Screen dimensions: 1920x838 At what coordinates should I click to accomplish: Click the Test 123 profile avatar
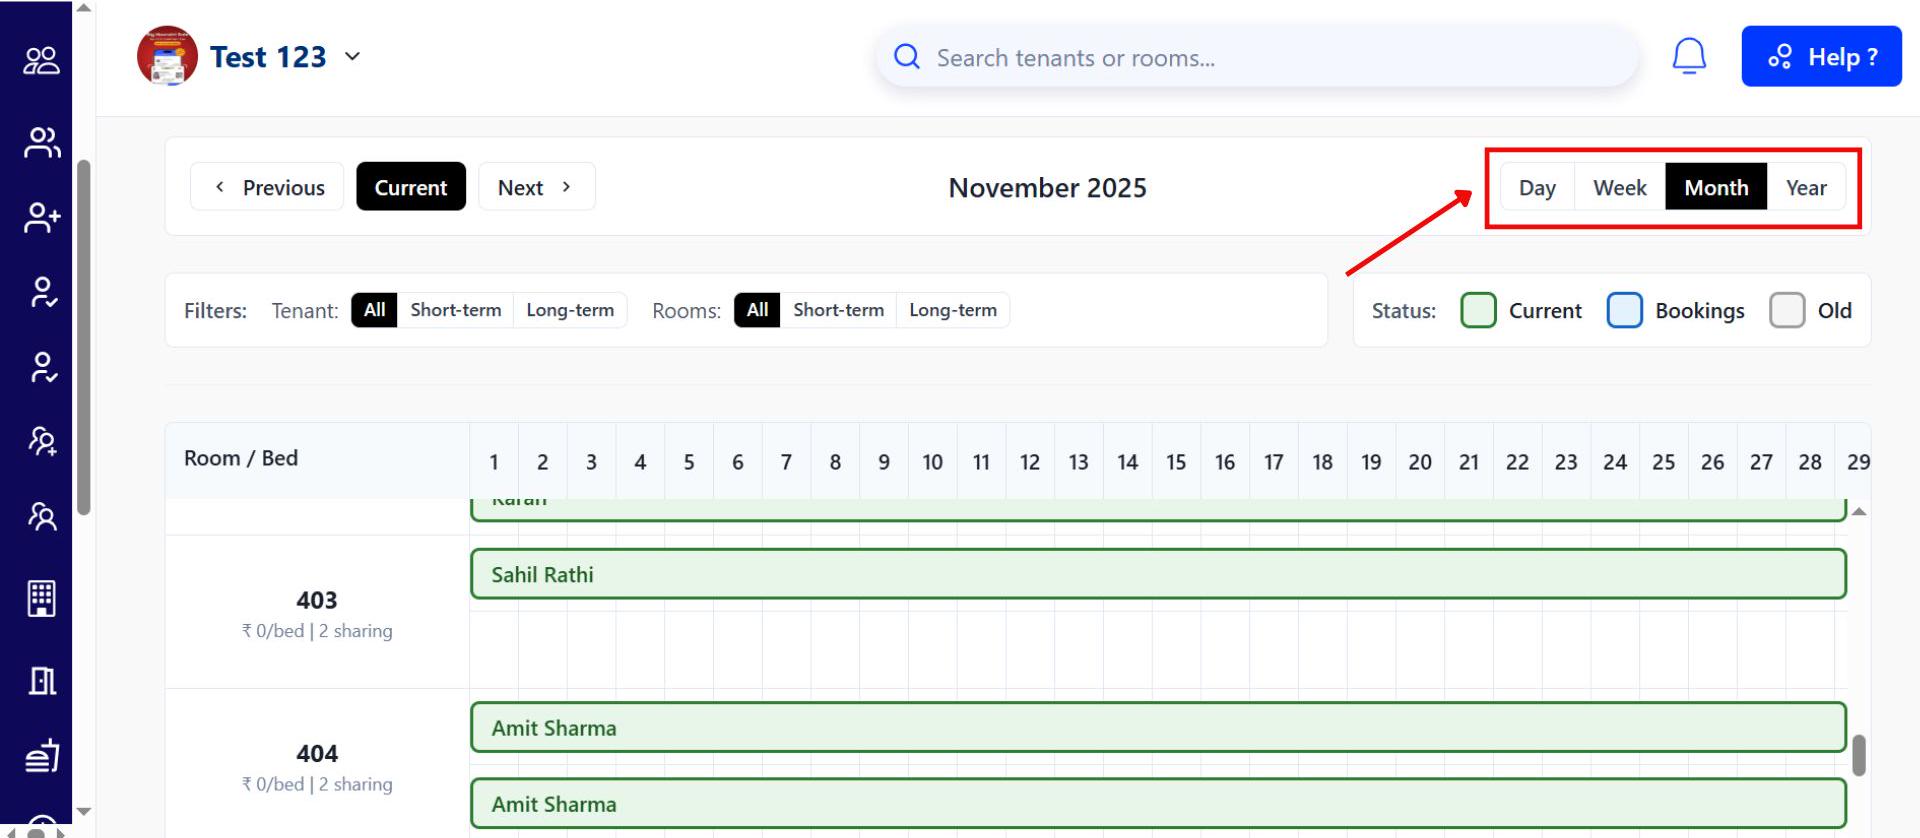click(x=167, y=56)
